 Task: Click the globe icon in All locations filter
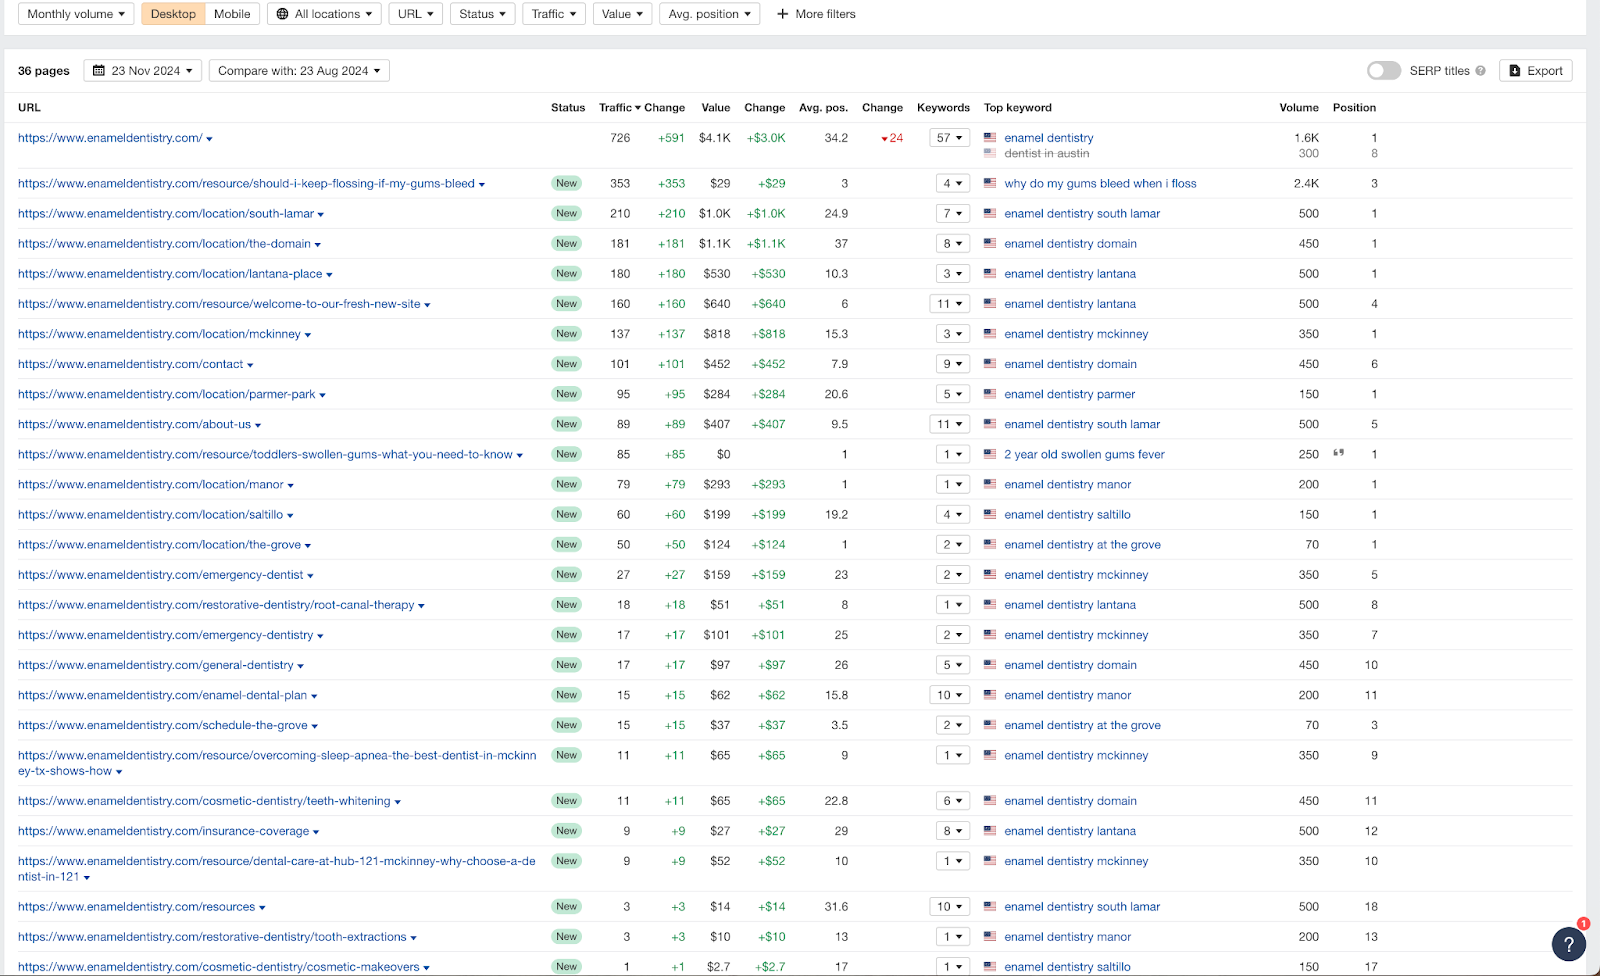point(283,14)
